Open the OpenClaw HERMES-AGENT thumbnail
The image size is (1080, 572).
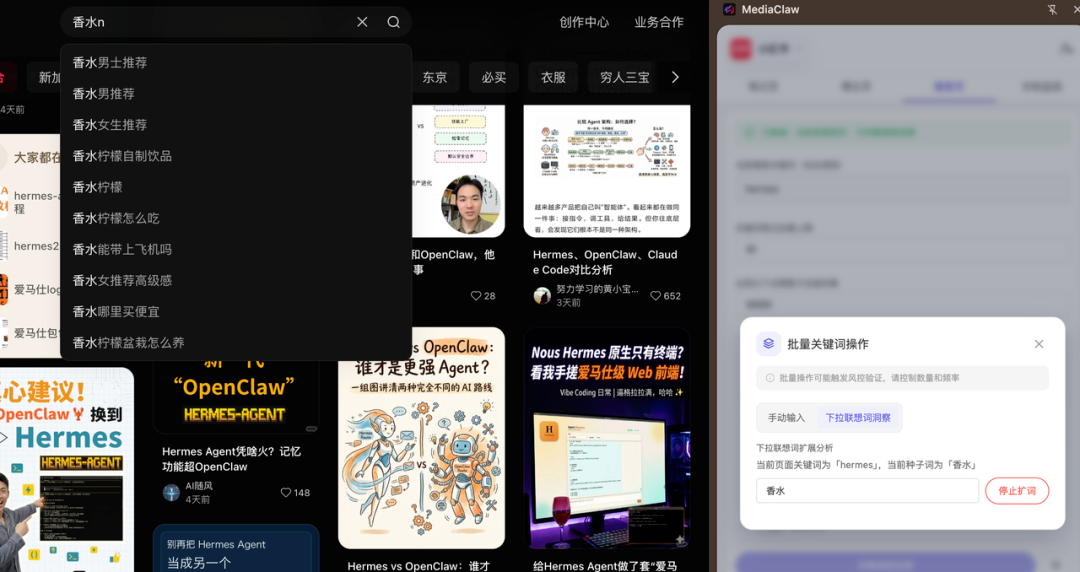coord(236,398)
